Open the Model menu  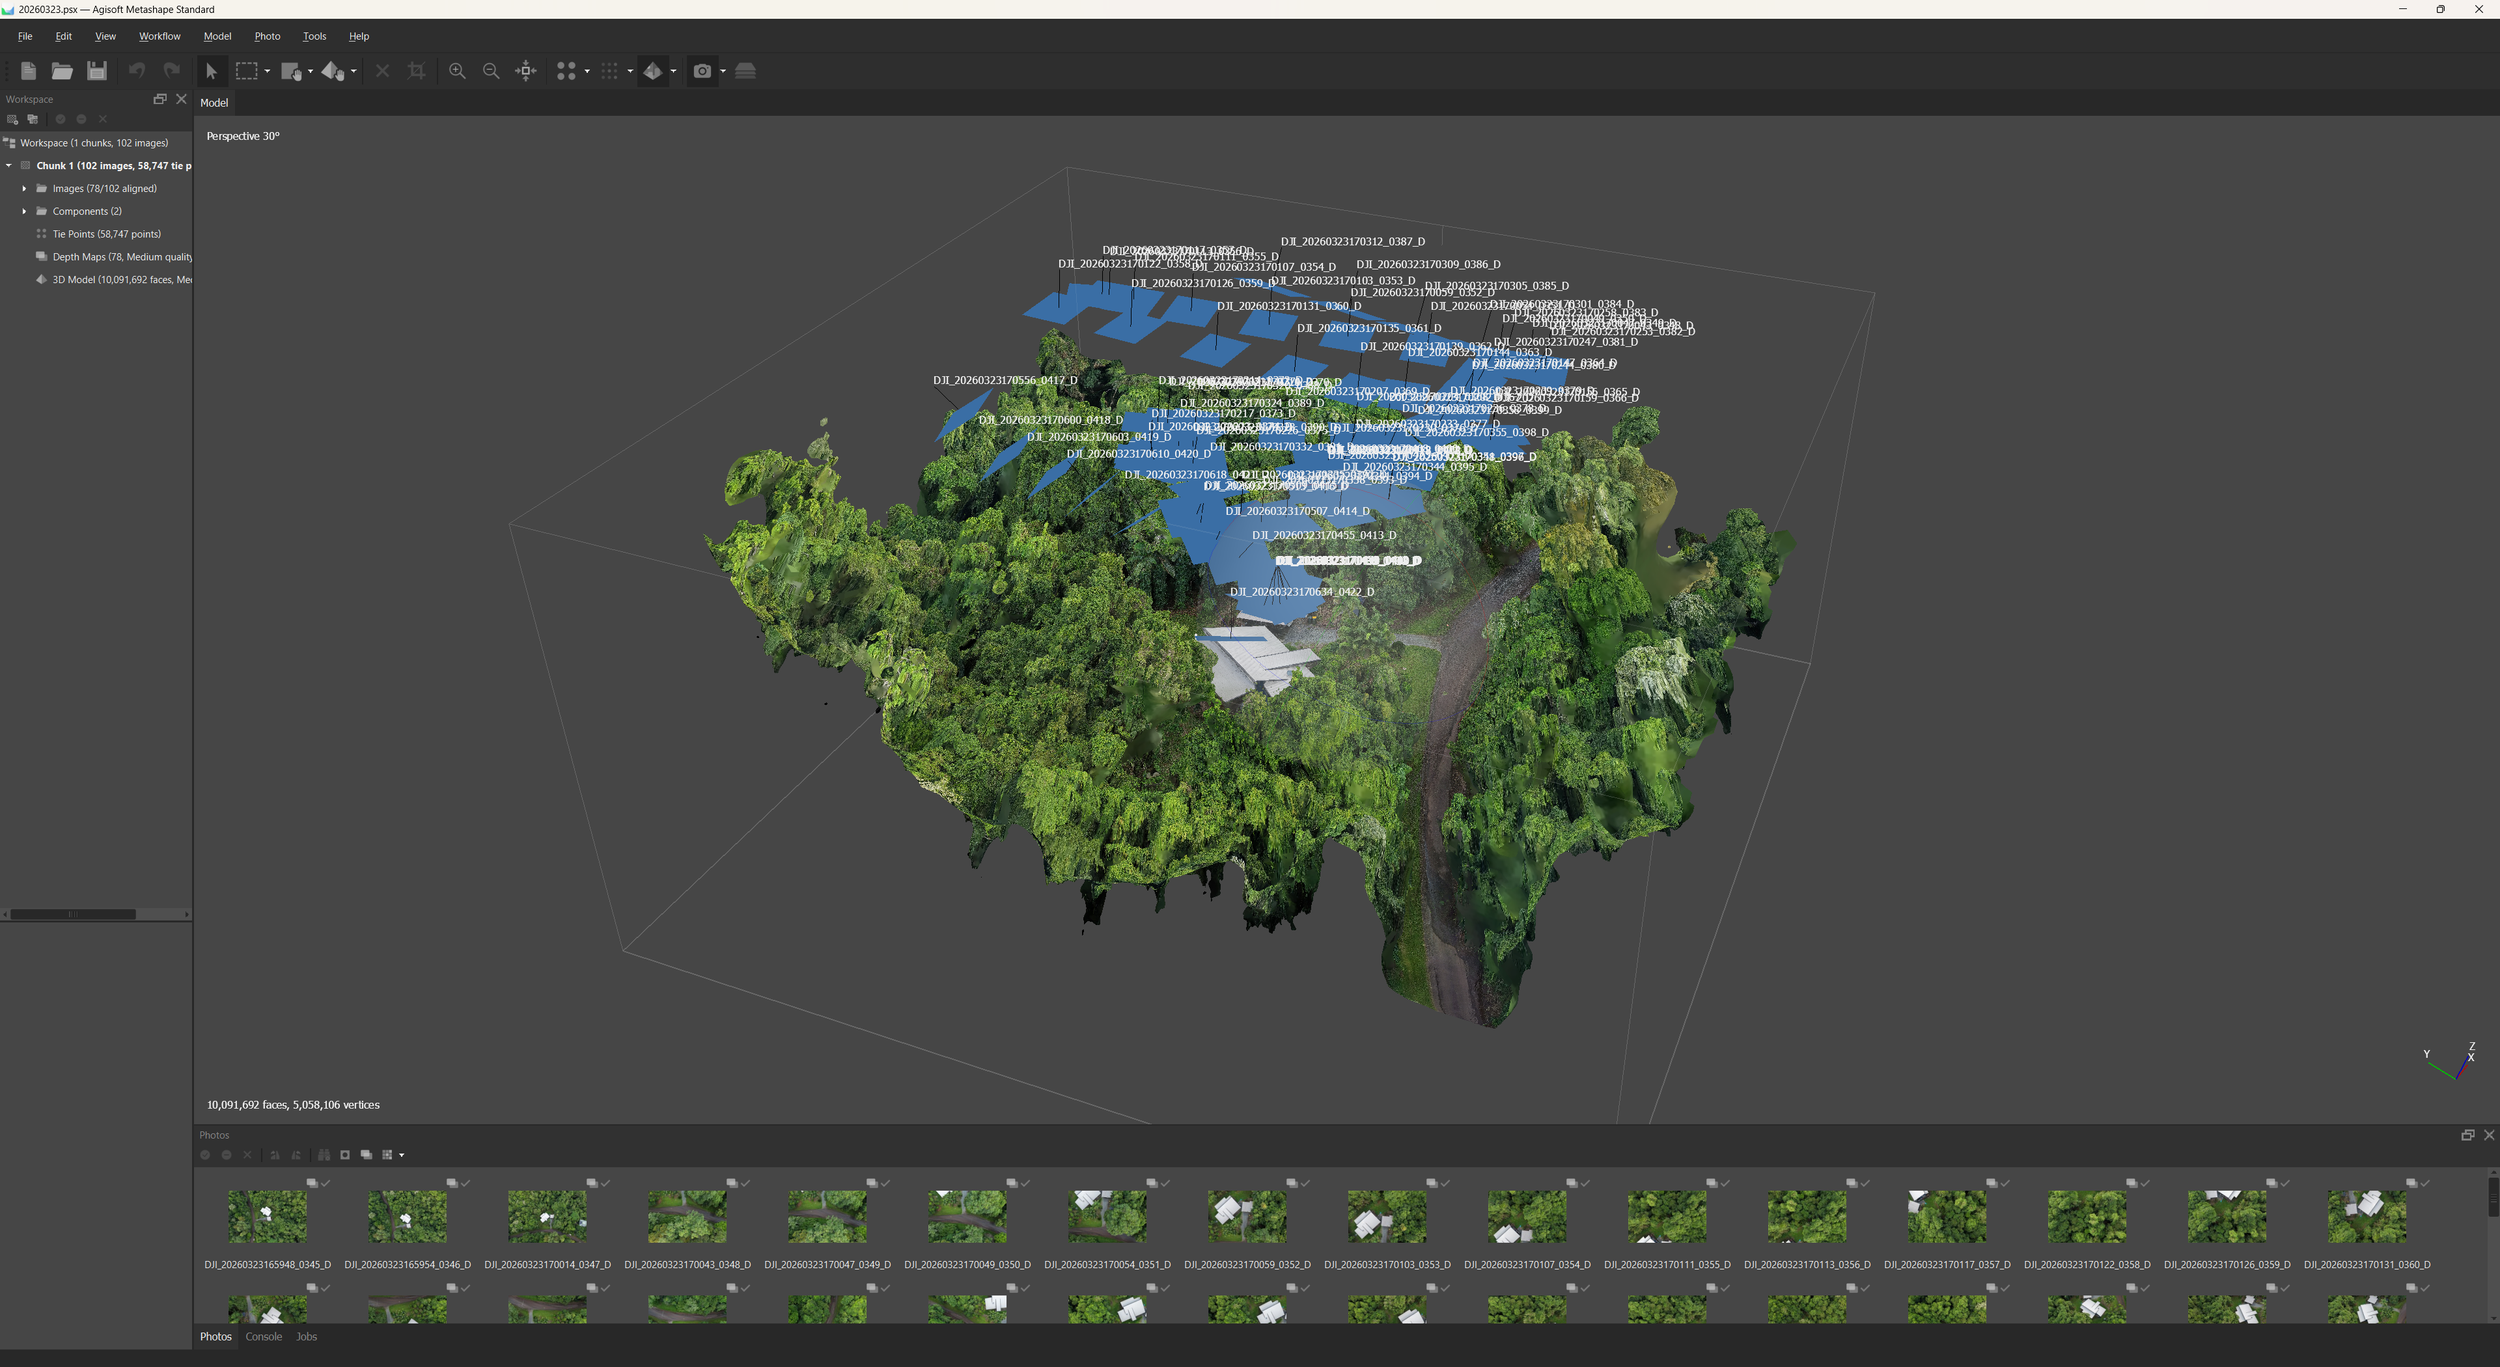(217, 36)
